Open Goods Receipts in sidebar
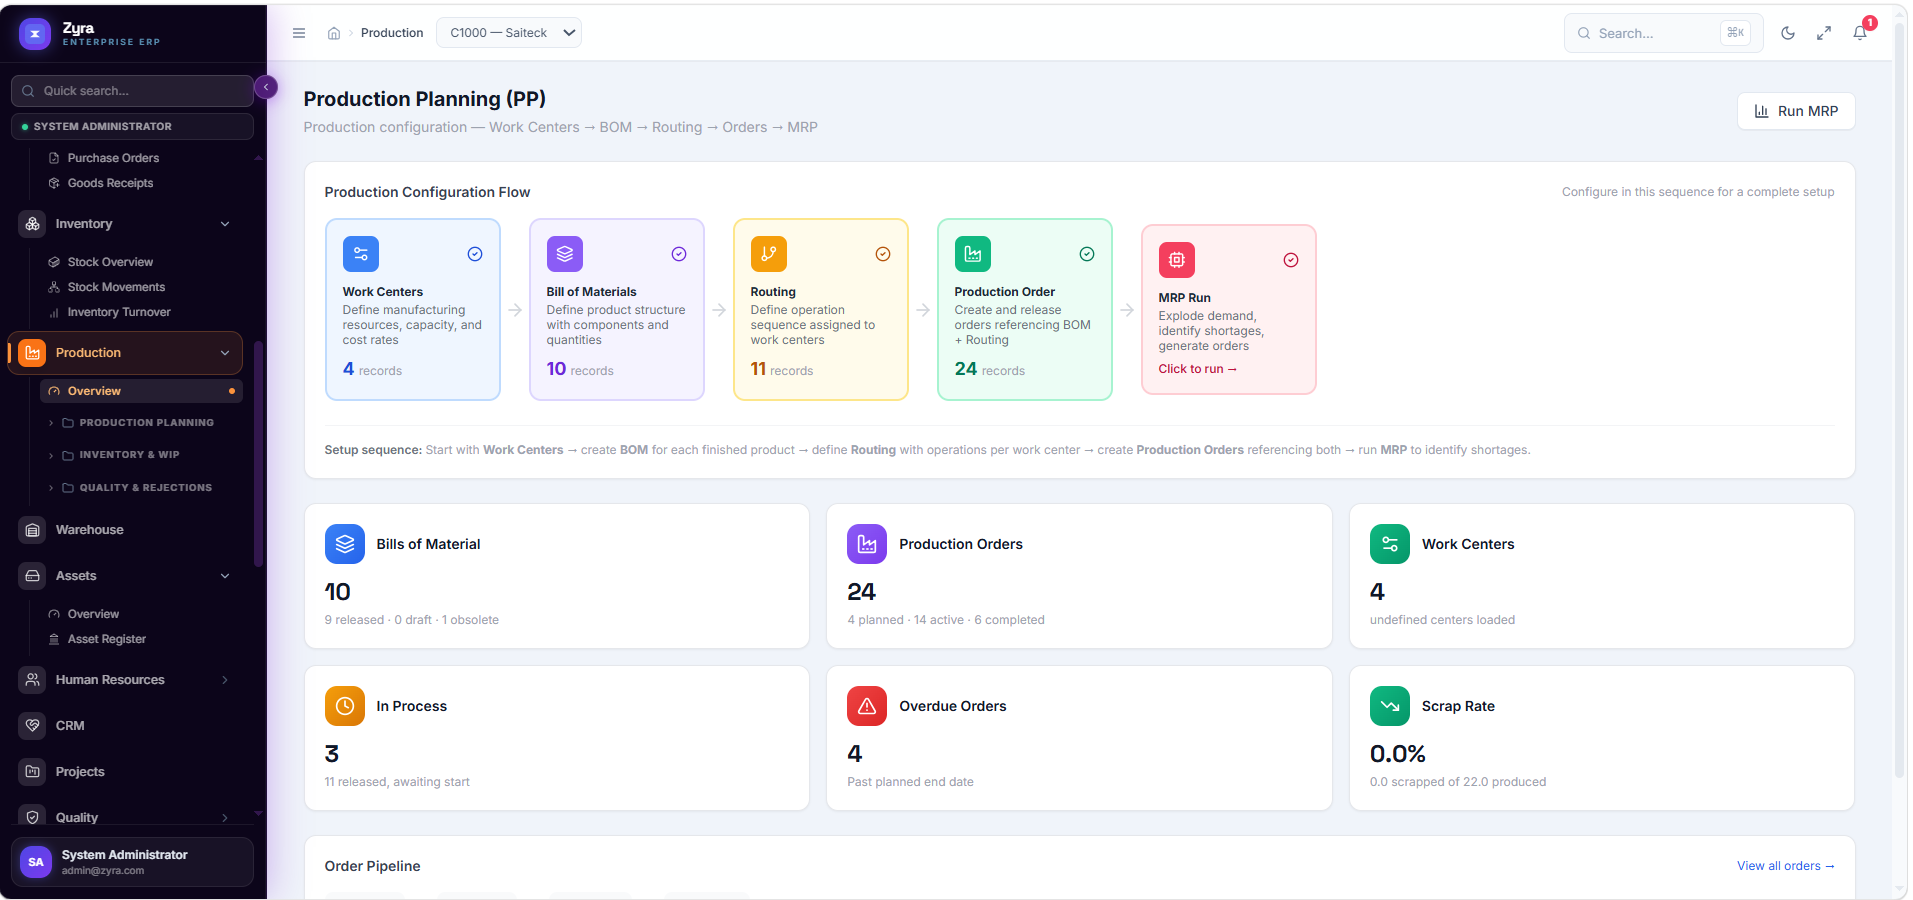1913x900 pixels. [110, 183]
